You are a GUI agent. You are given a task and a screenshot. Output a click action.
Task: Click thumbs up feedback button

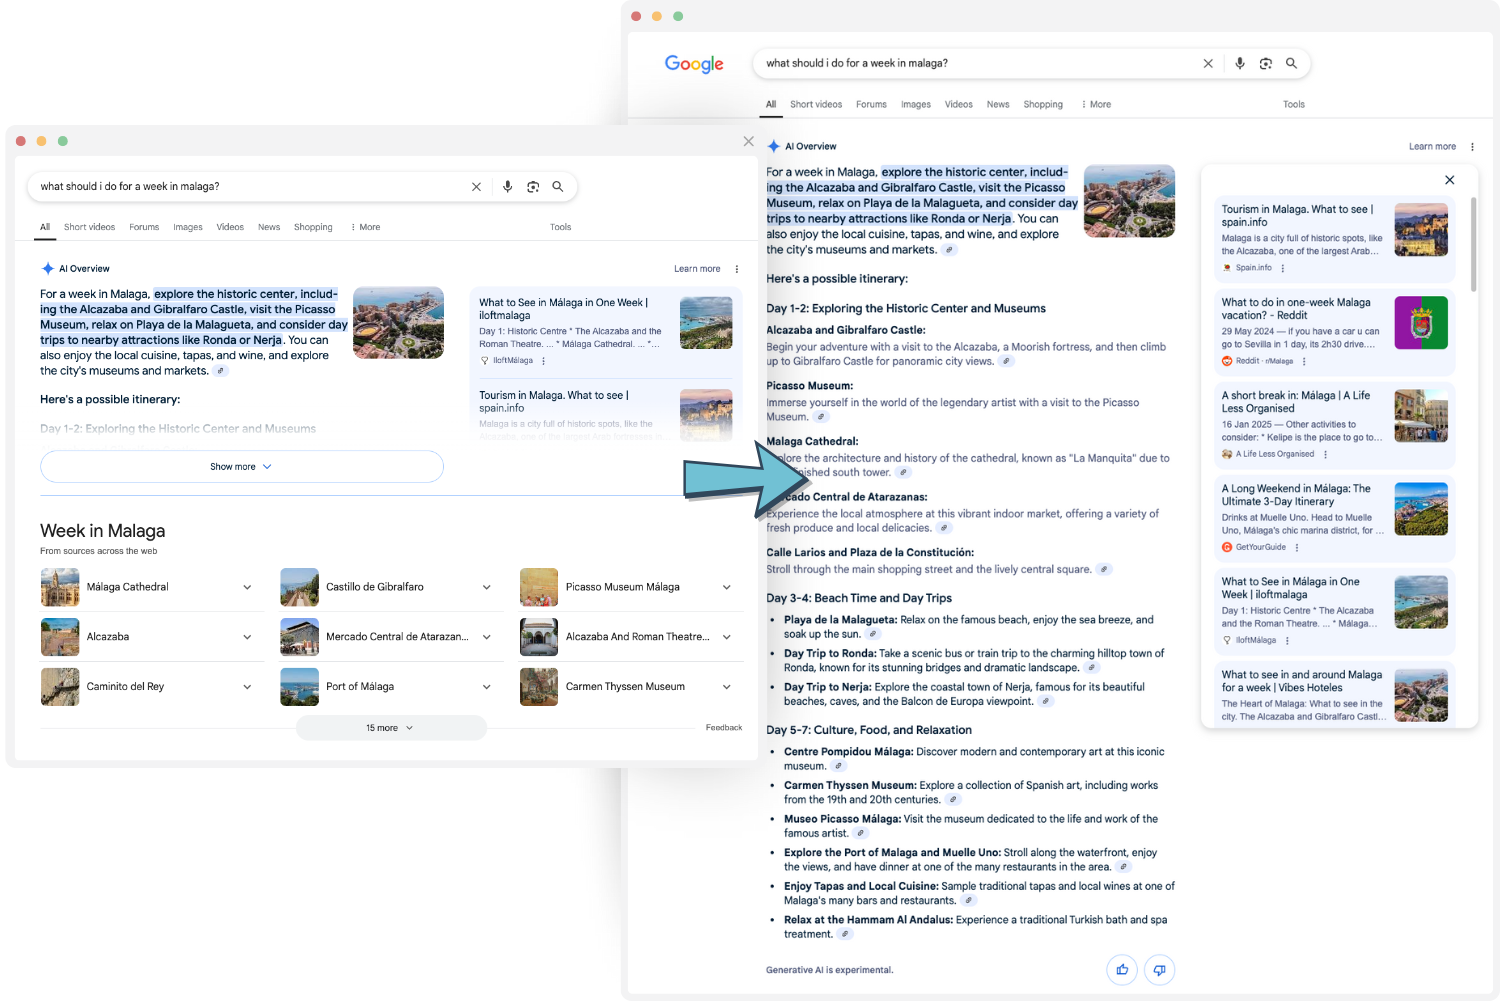point(1122,970)
